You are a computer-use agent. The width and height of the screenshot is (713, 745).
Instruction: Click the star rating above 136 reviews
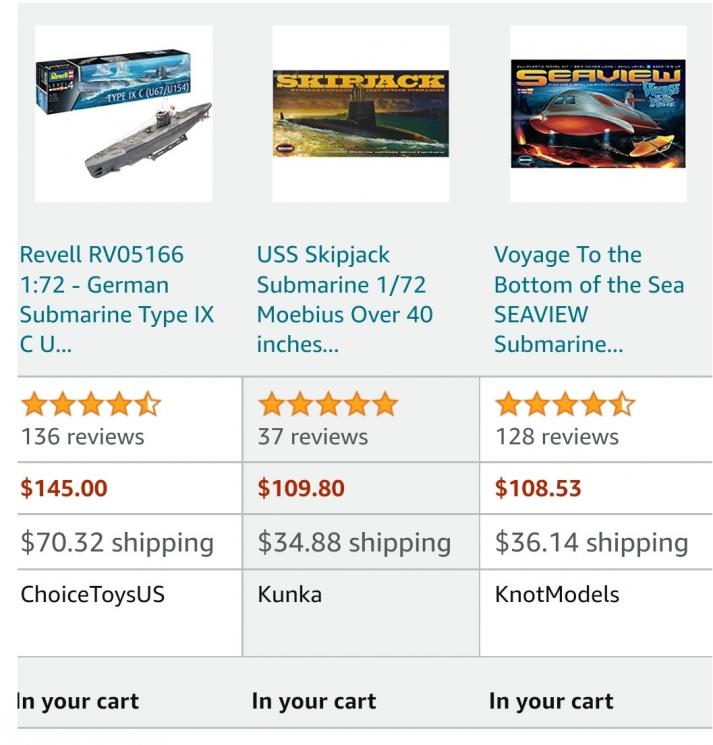click(90, 404)
